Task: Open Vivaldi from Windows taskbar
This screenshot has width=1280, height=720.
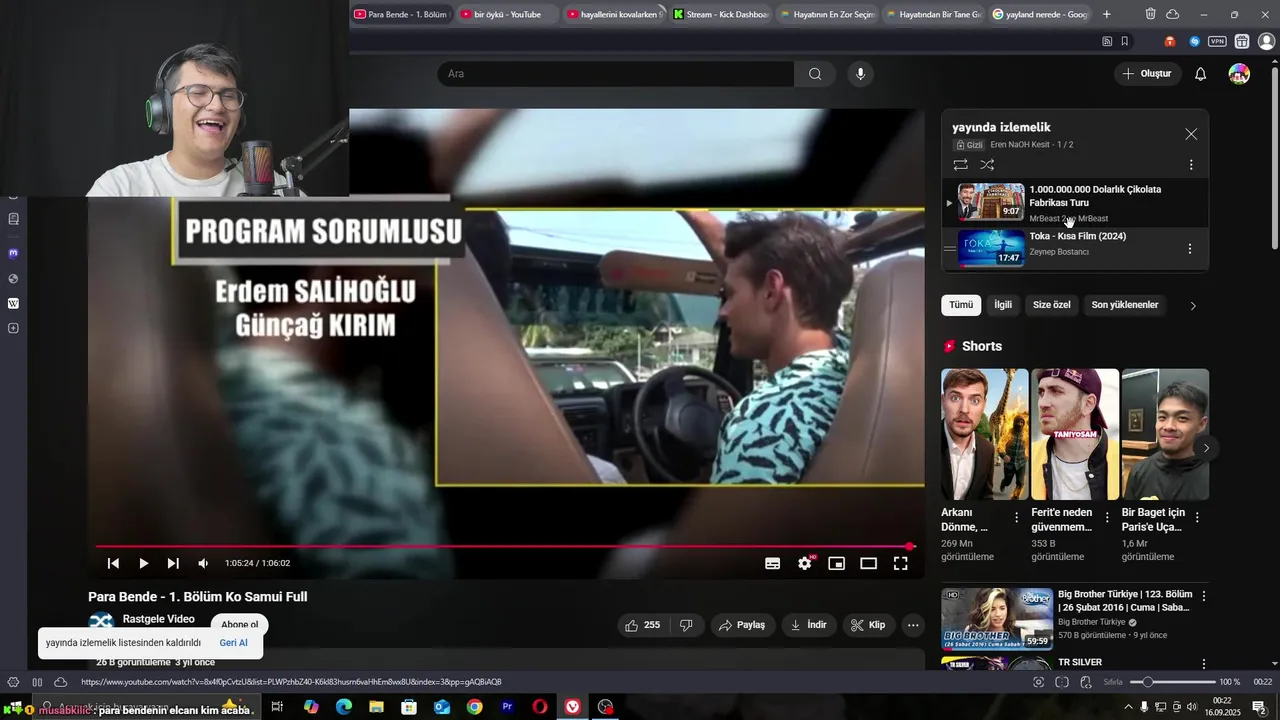Action: [572, 707]
